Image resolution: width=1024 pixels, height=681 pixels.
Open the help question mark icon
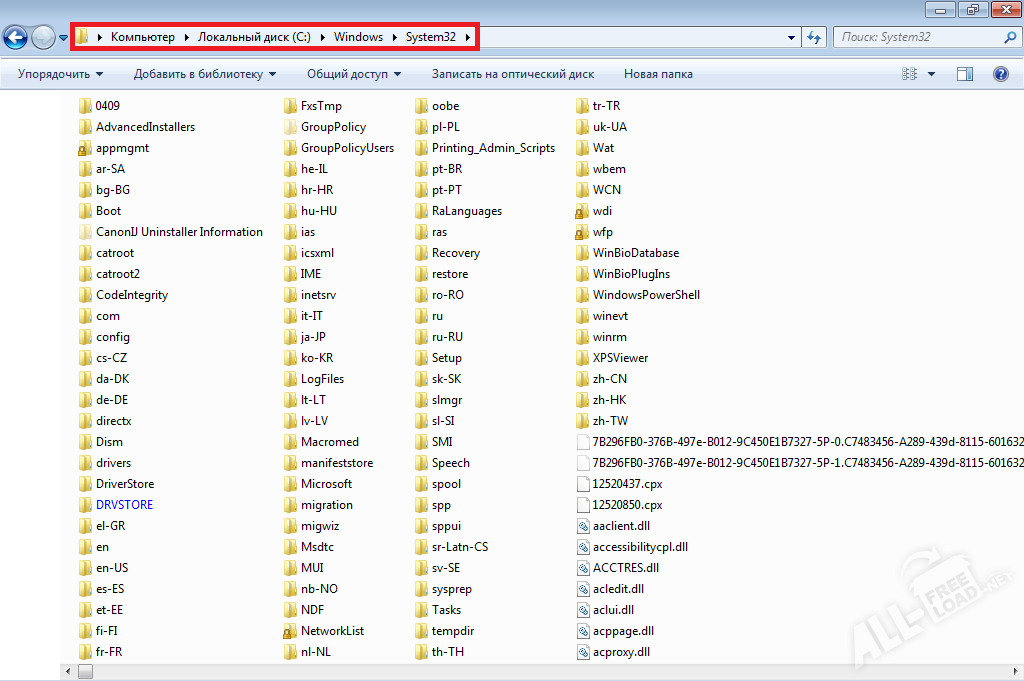[x=1000, y=74]
